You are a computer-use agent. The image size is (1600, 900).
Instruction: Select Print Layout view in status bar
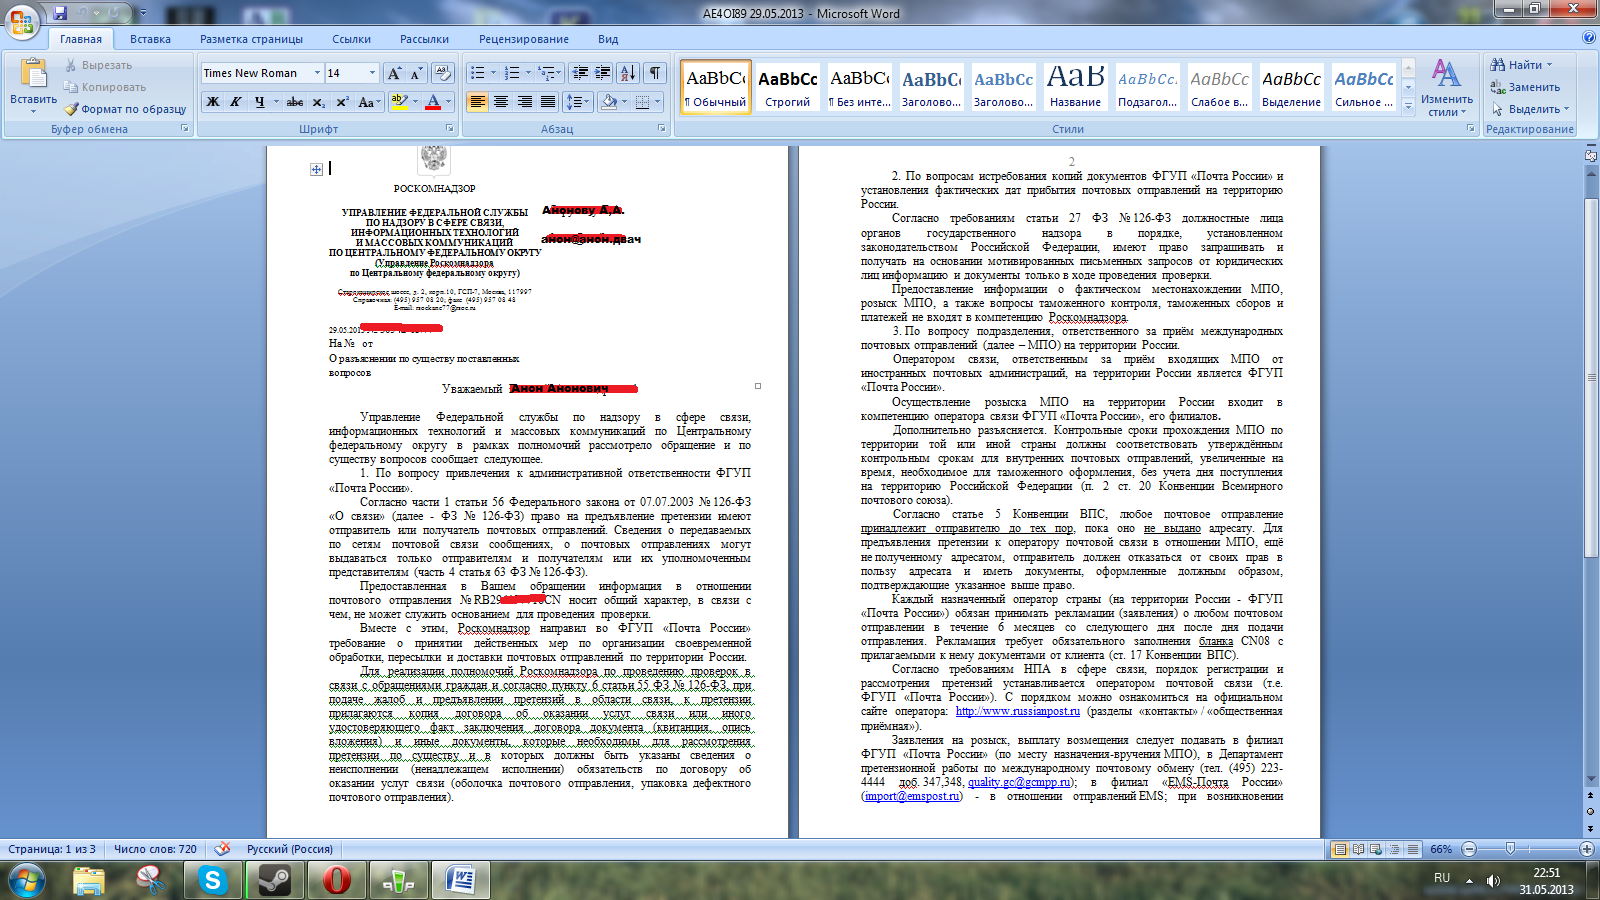click(x=1340, y=849)
